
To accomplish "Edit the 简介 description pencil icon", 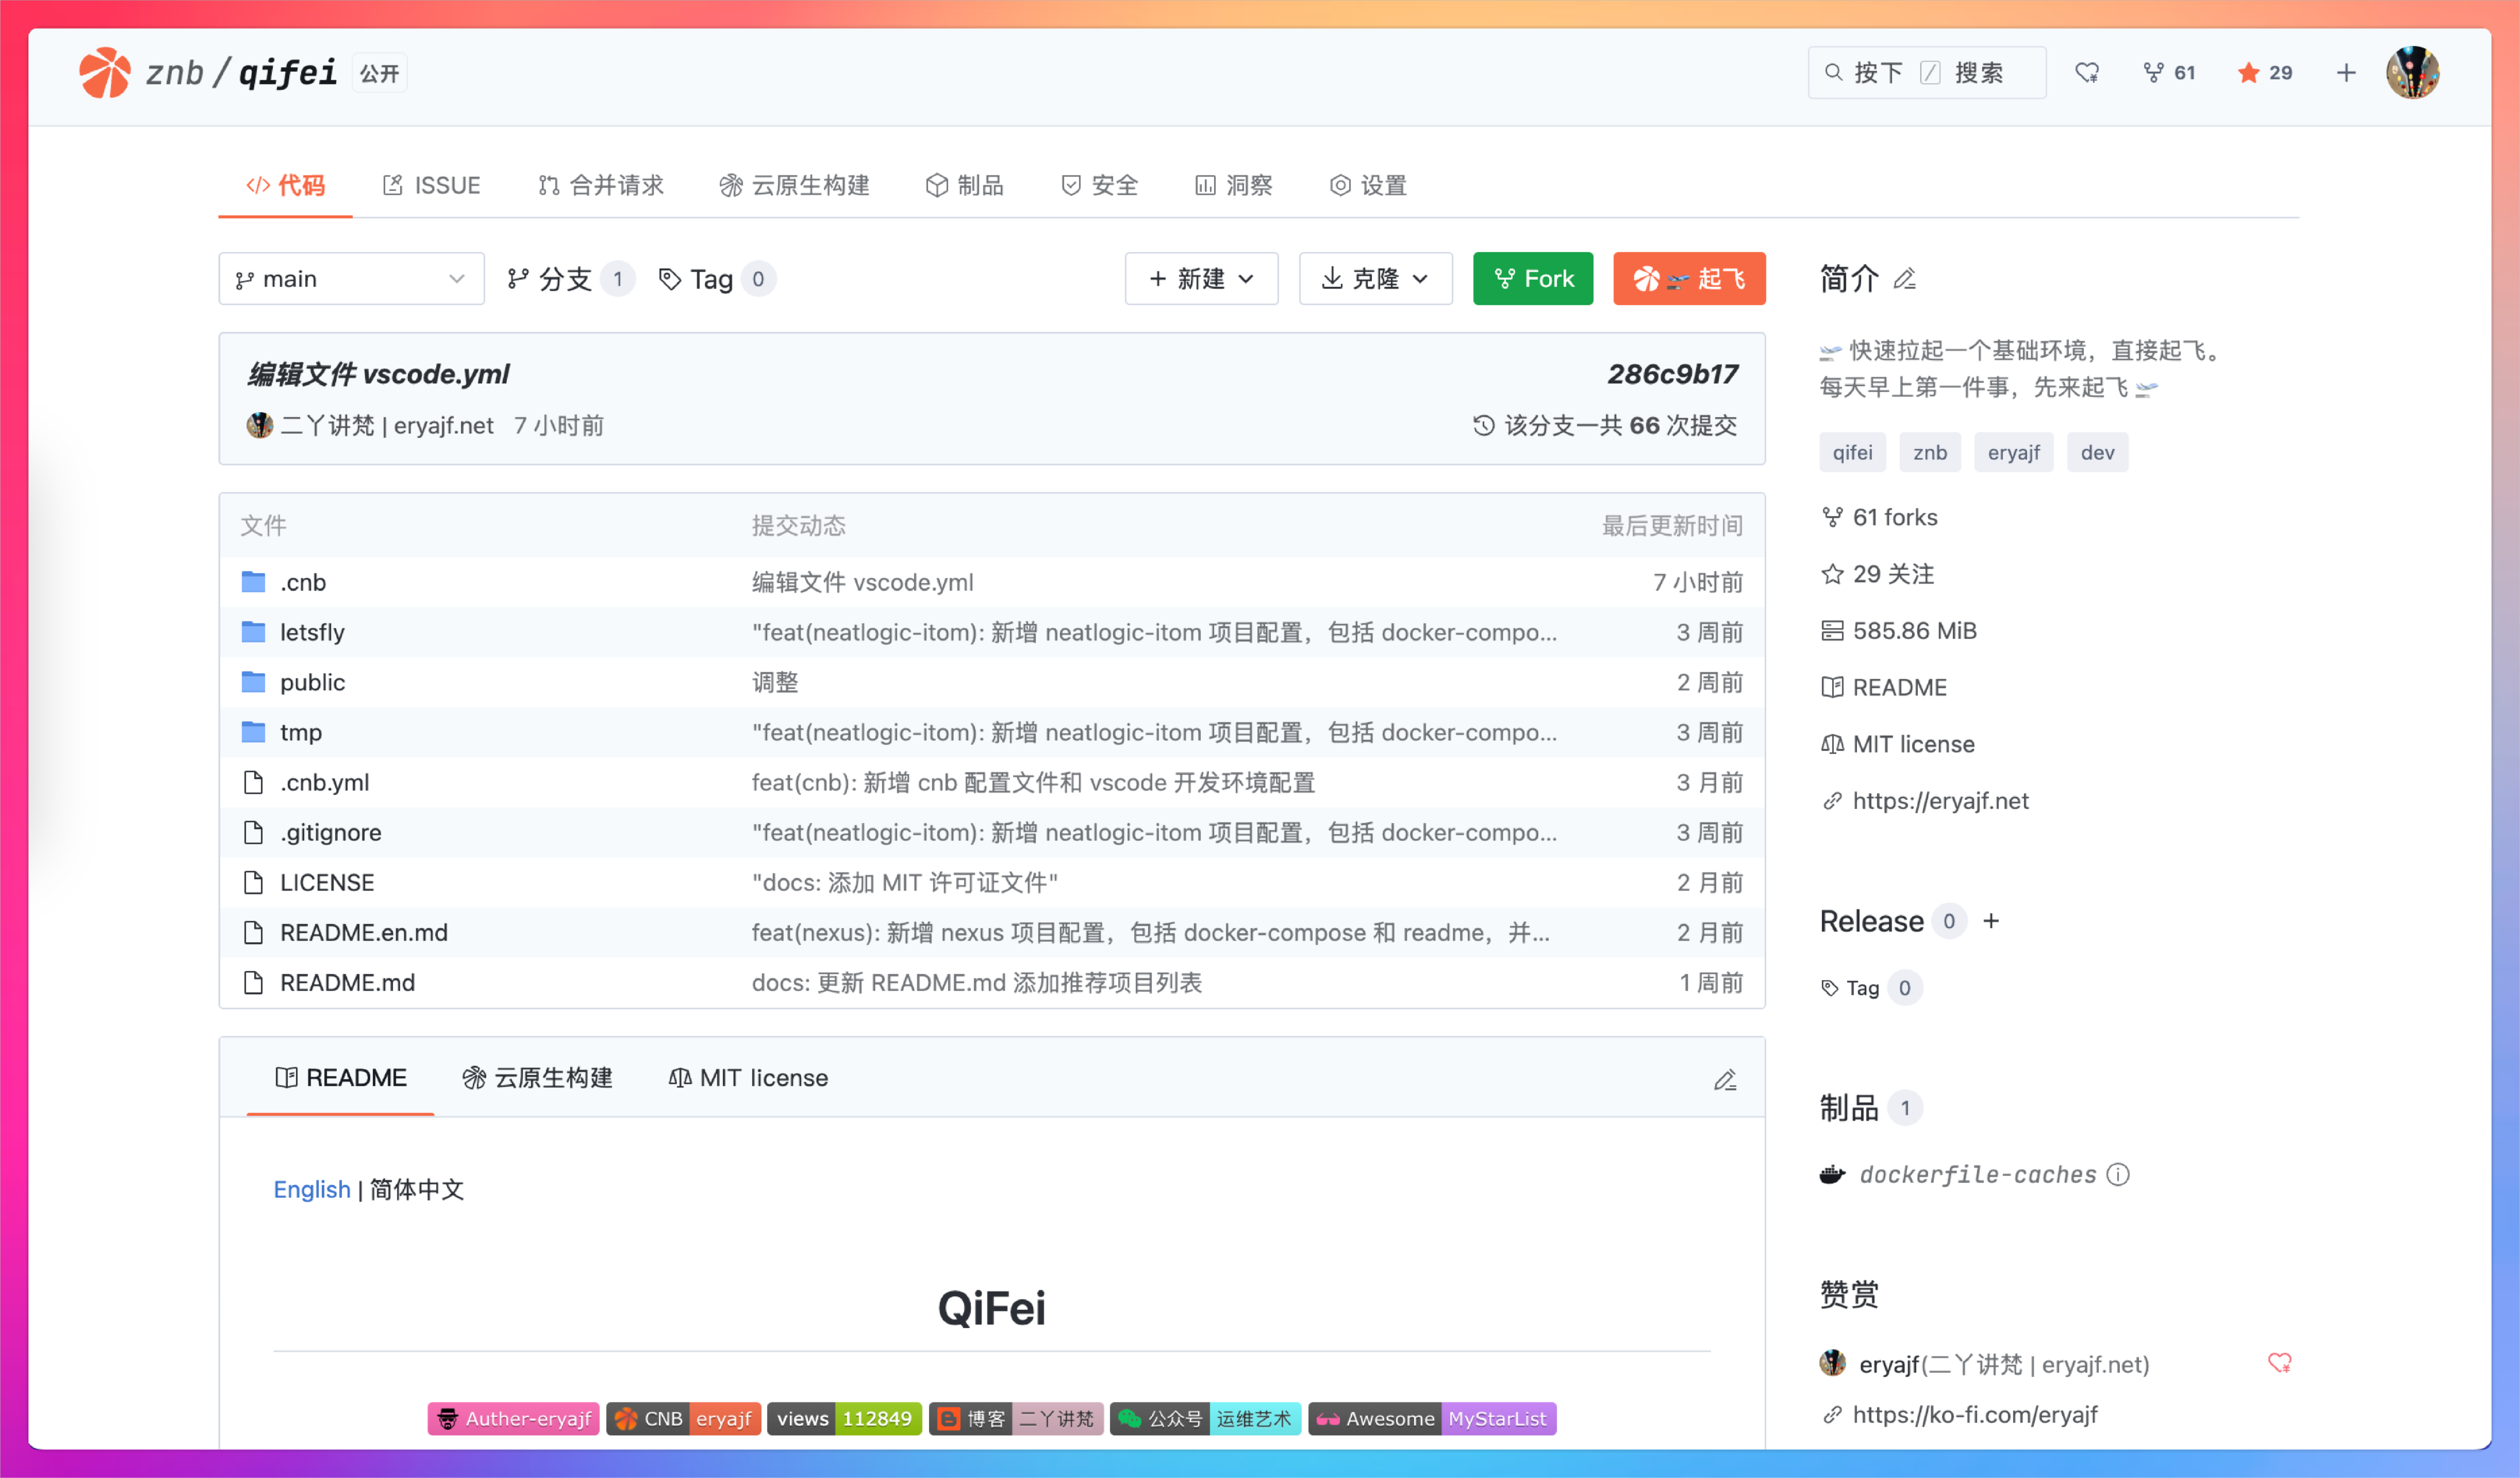I will (1905, 279).
